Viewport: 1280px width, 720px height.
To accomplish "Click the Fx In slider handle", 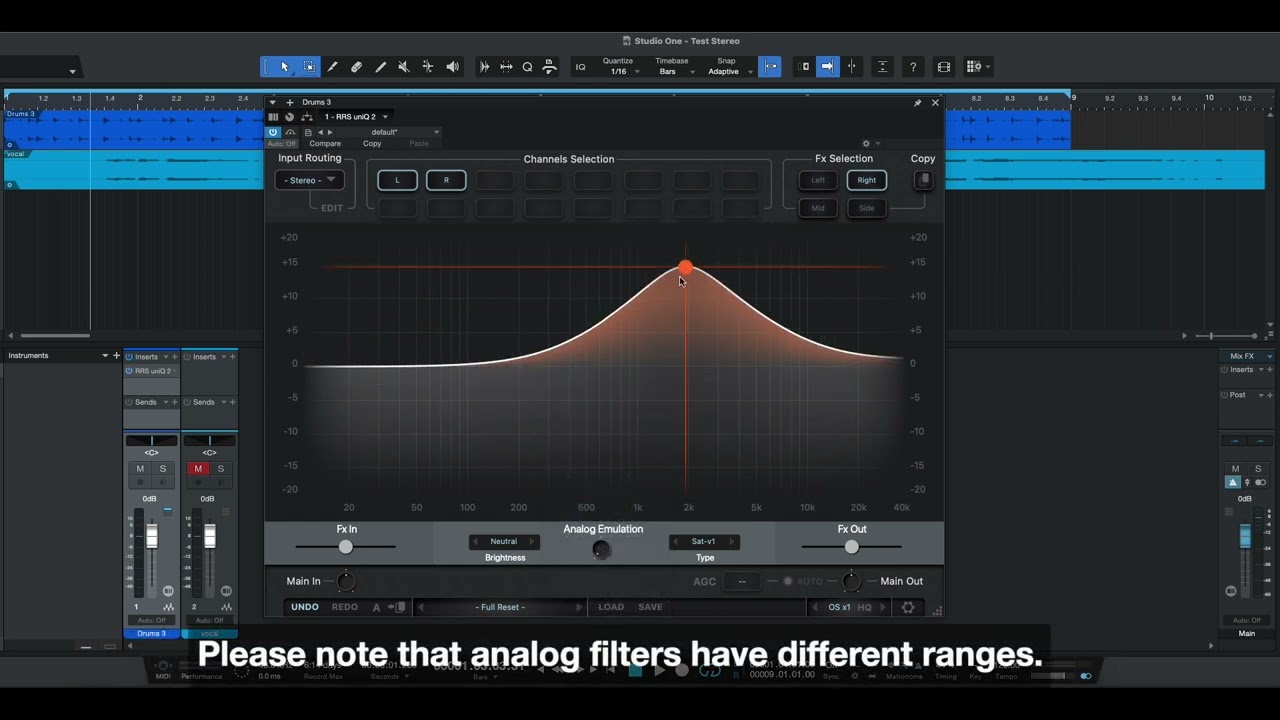I will [x=346, y=547].
